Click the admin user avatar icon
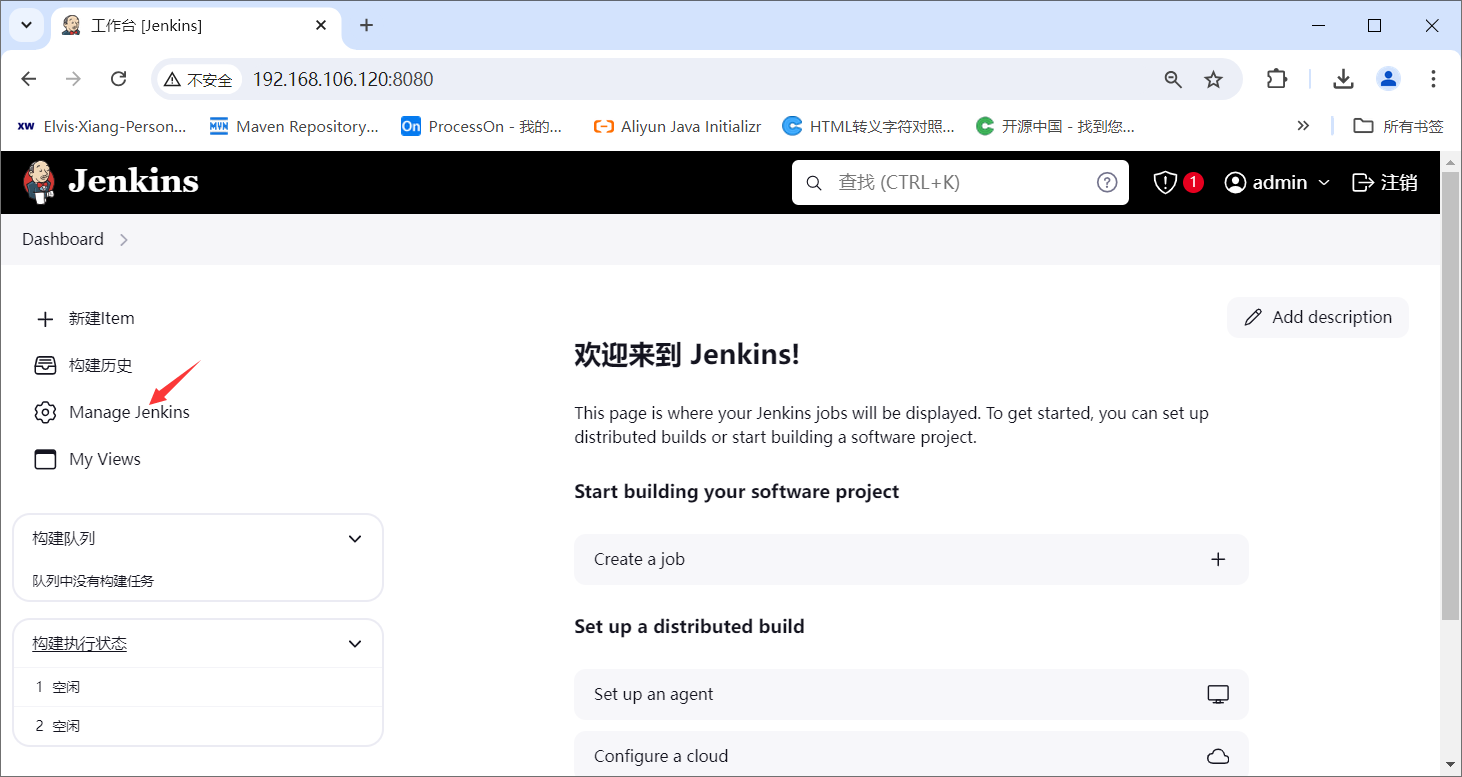Viewport: 1462px width, 777px height. pos(1236,182)
